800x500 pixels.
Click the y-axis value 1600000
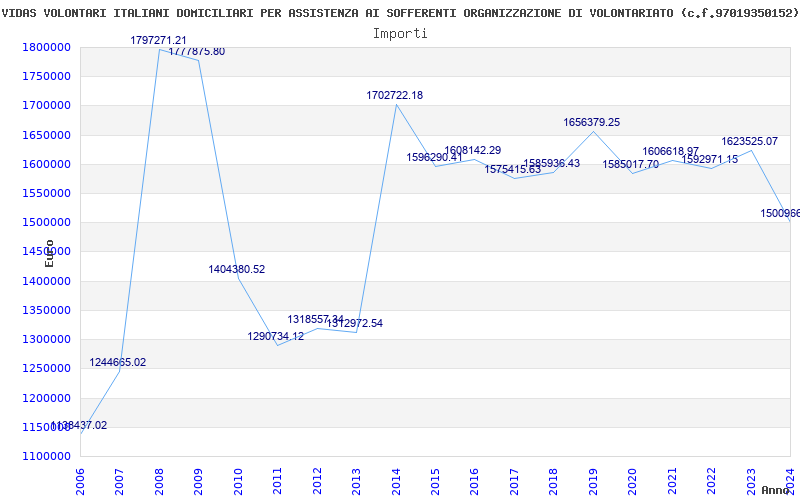[x=47, y=164]
